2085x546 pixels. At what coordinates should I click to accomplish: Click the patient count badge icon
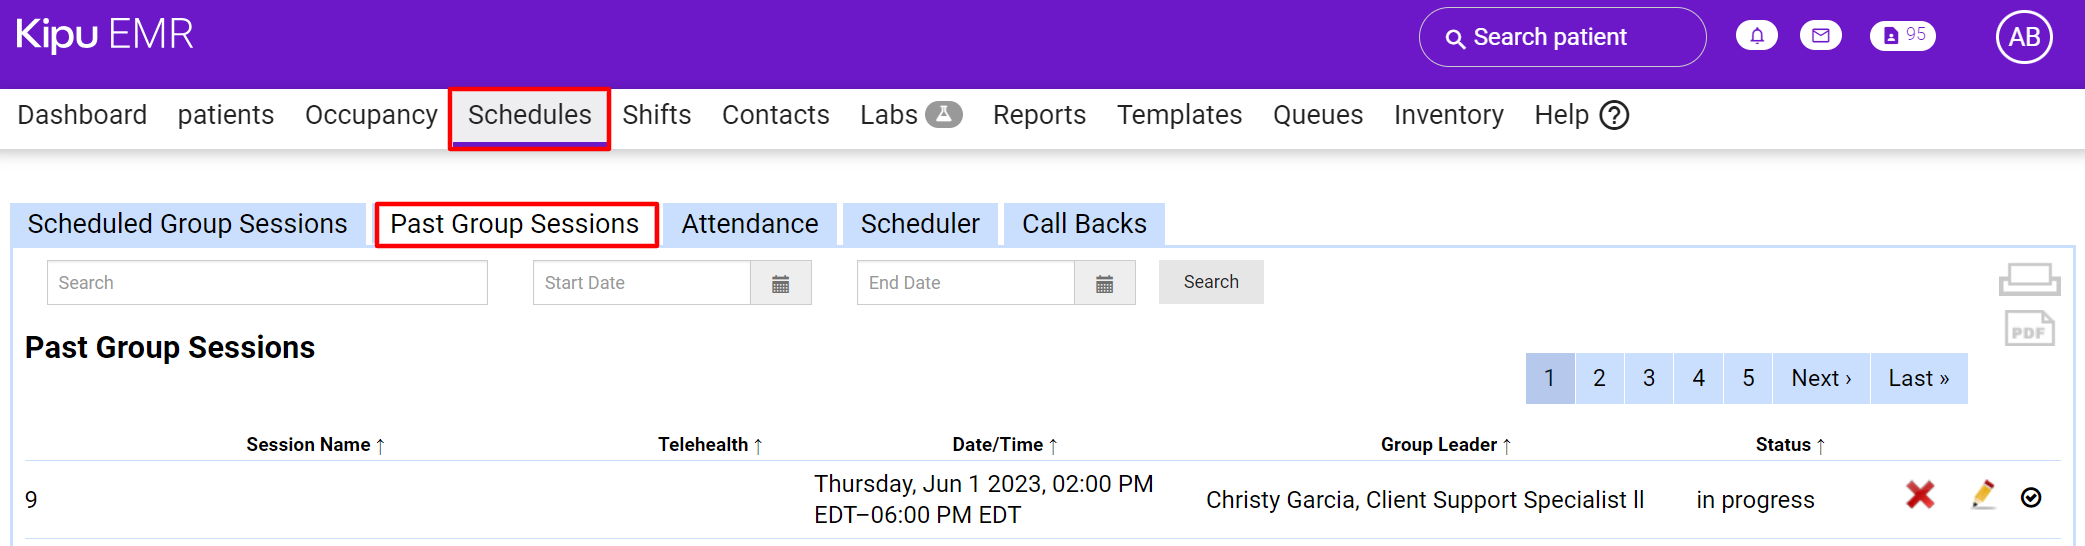click(x=1902, y=36)
